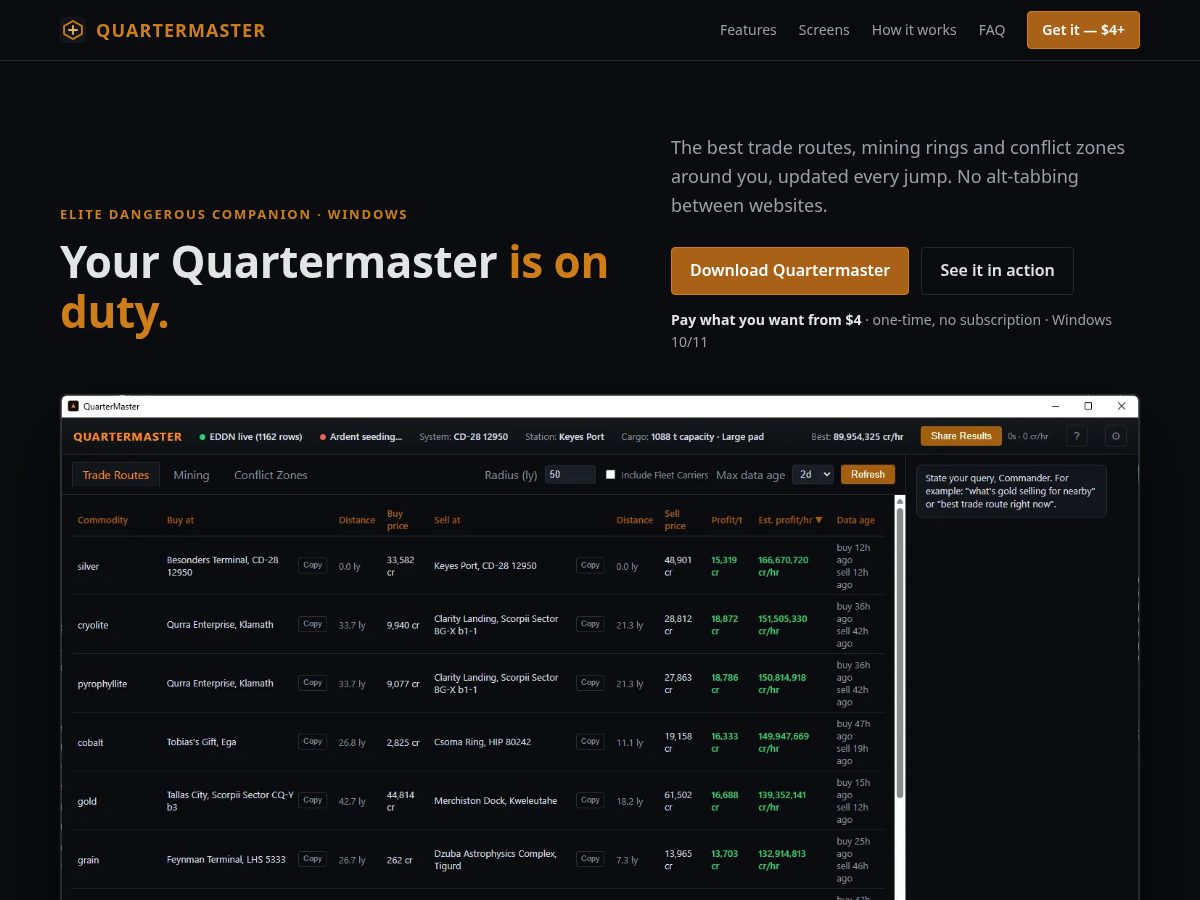Click the Download Quartermaster button
Screen dimensions: 1200x900
[790, 271]
